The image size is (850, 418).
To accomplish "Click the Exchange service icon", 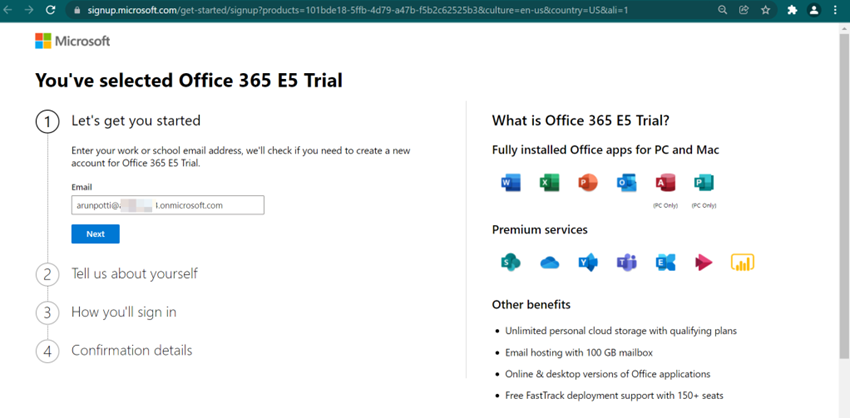I will [x=665, y=262].
